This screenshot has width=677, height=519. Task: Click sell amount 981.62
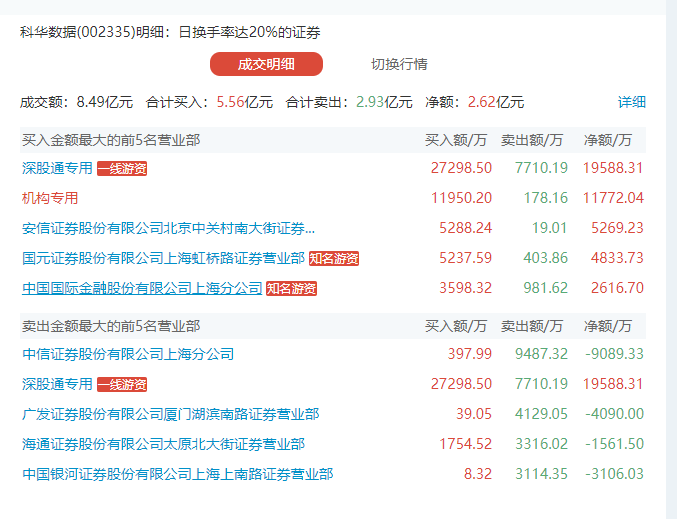tap(546, 288)
